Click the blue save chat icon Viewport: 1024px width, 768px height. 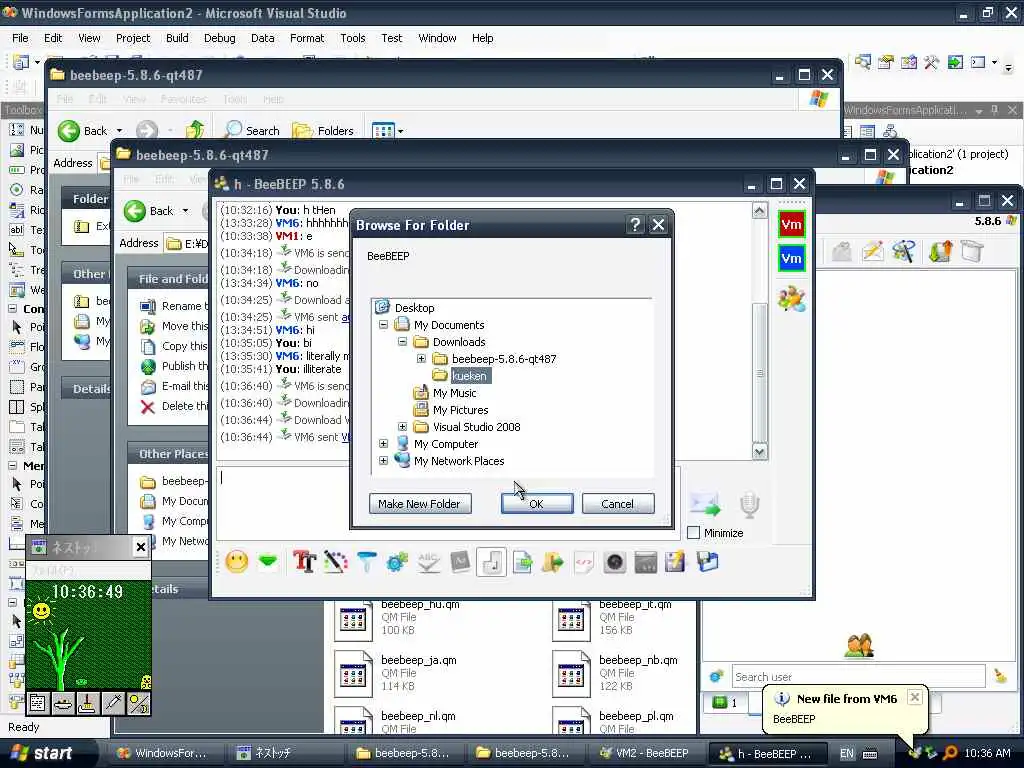click(707, 562)
